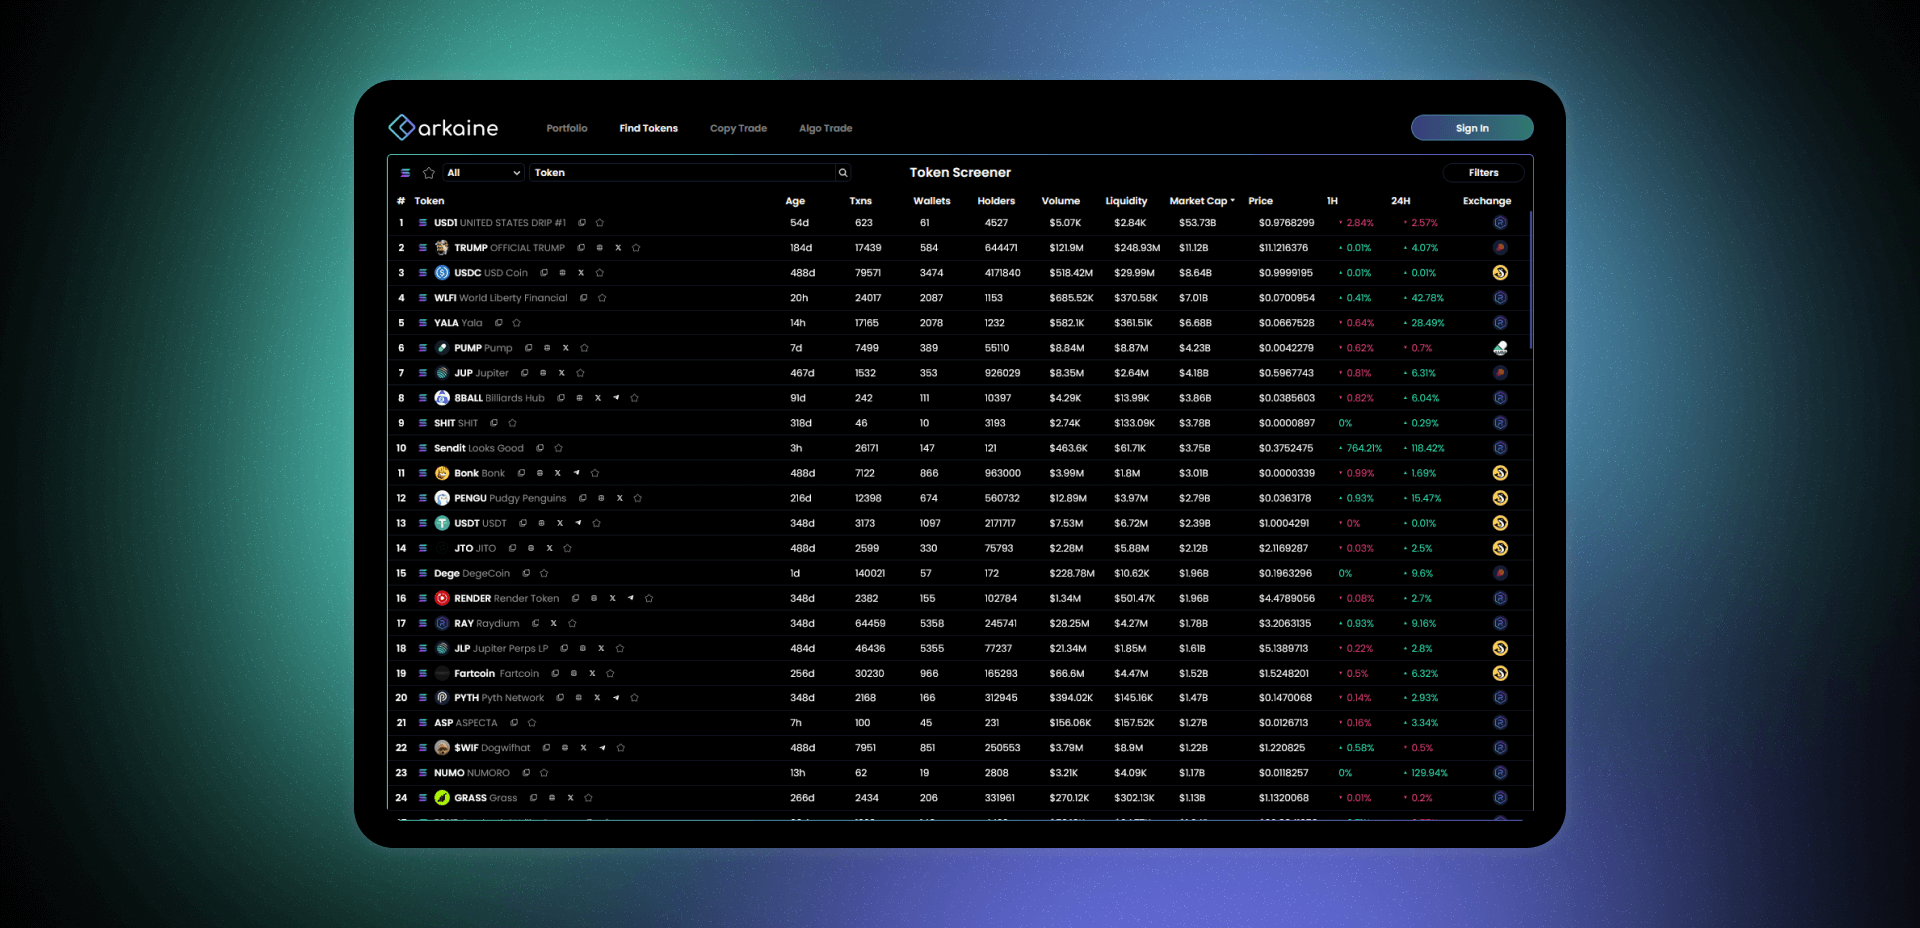
Task: Click into the Token search field
Action: pos(683,173)
